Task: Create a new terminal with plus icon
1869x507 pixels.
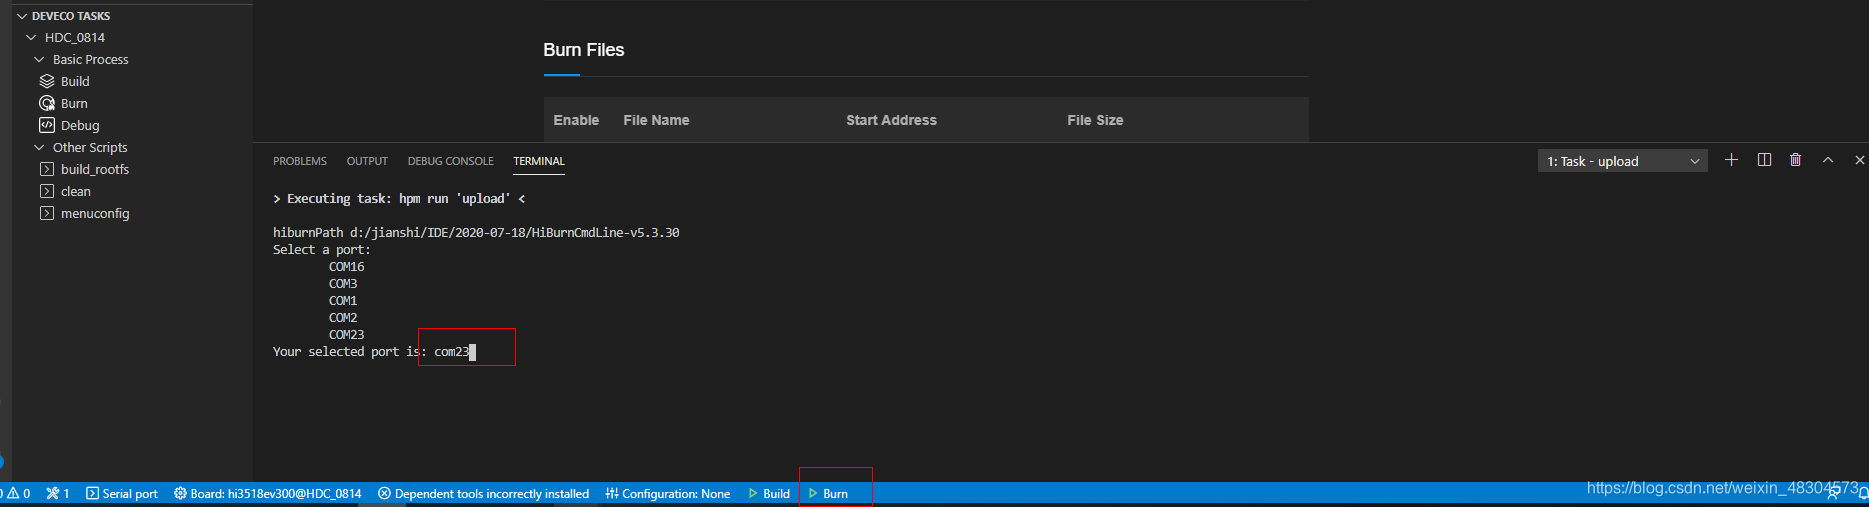Action: (x=1732, y=160)
